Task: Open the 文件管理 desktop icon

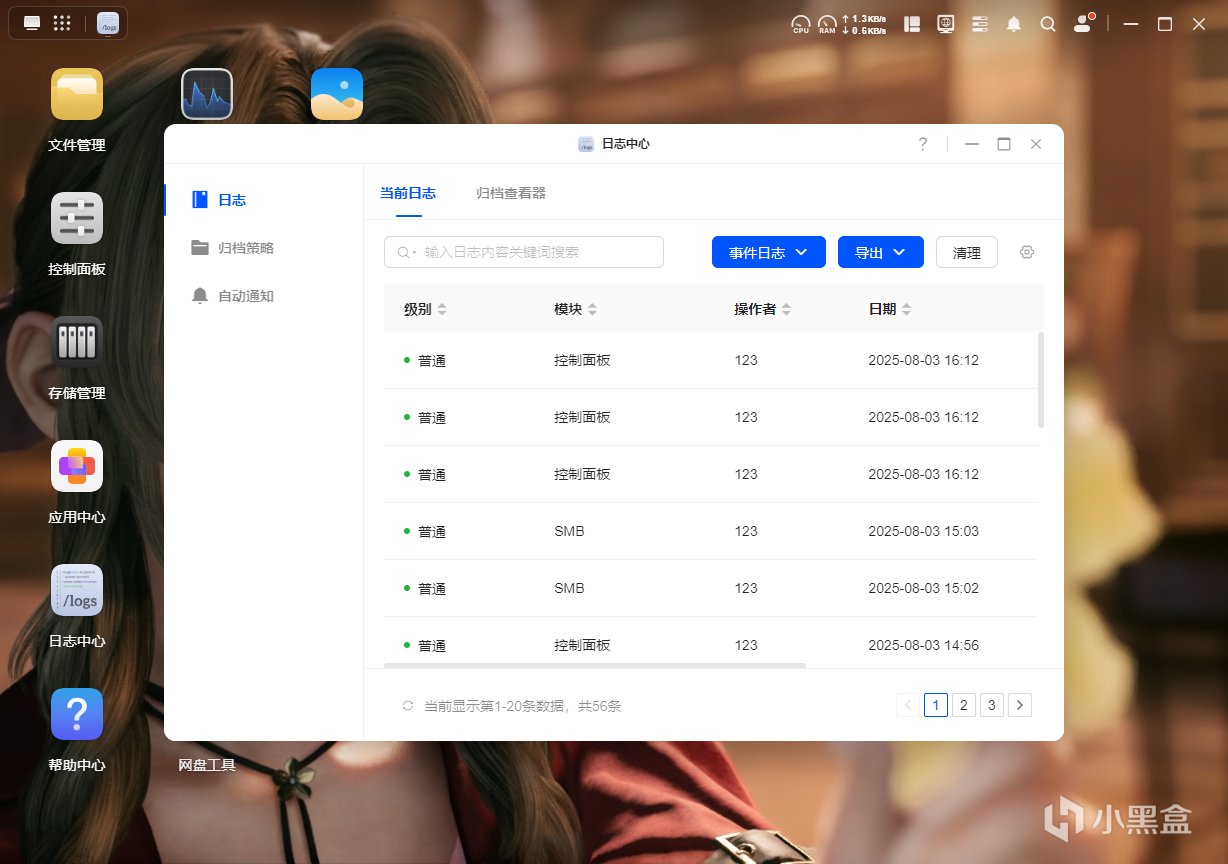Action: click(77, 94)
